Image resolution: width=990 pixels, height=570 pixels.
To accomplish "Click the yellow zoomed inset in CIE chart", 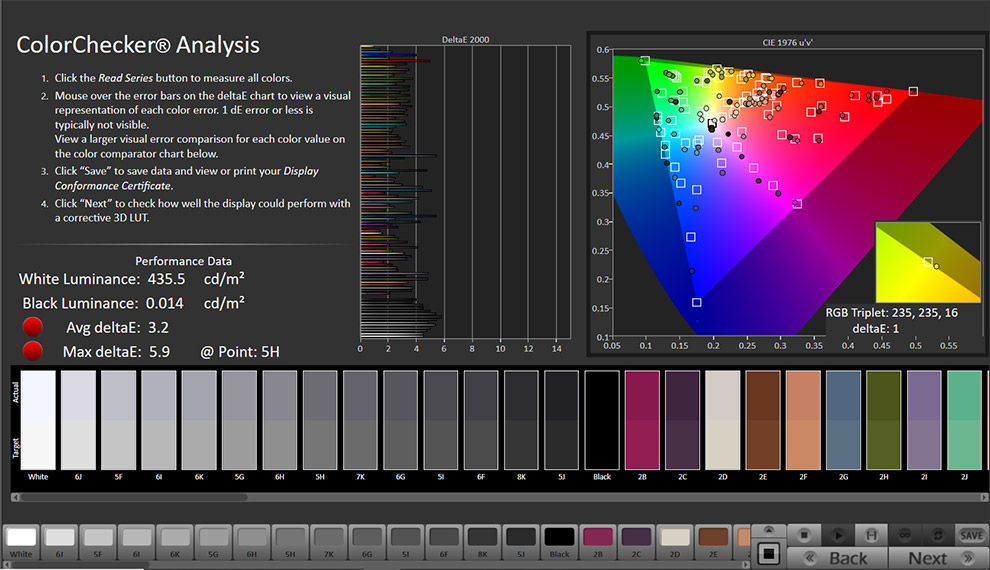I will (x=927, y=262).
